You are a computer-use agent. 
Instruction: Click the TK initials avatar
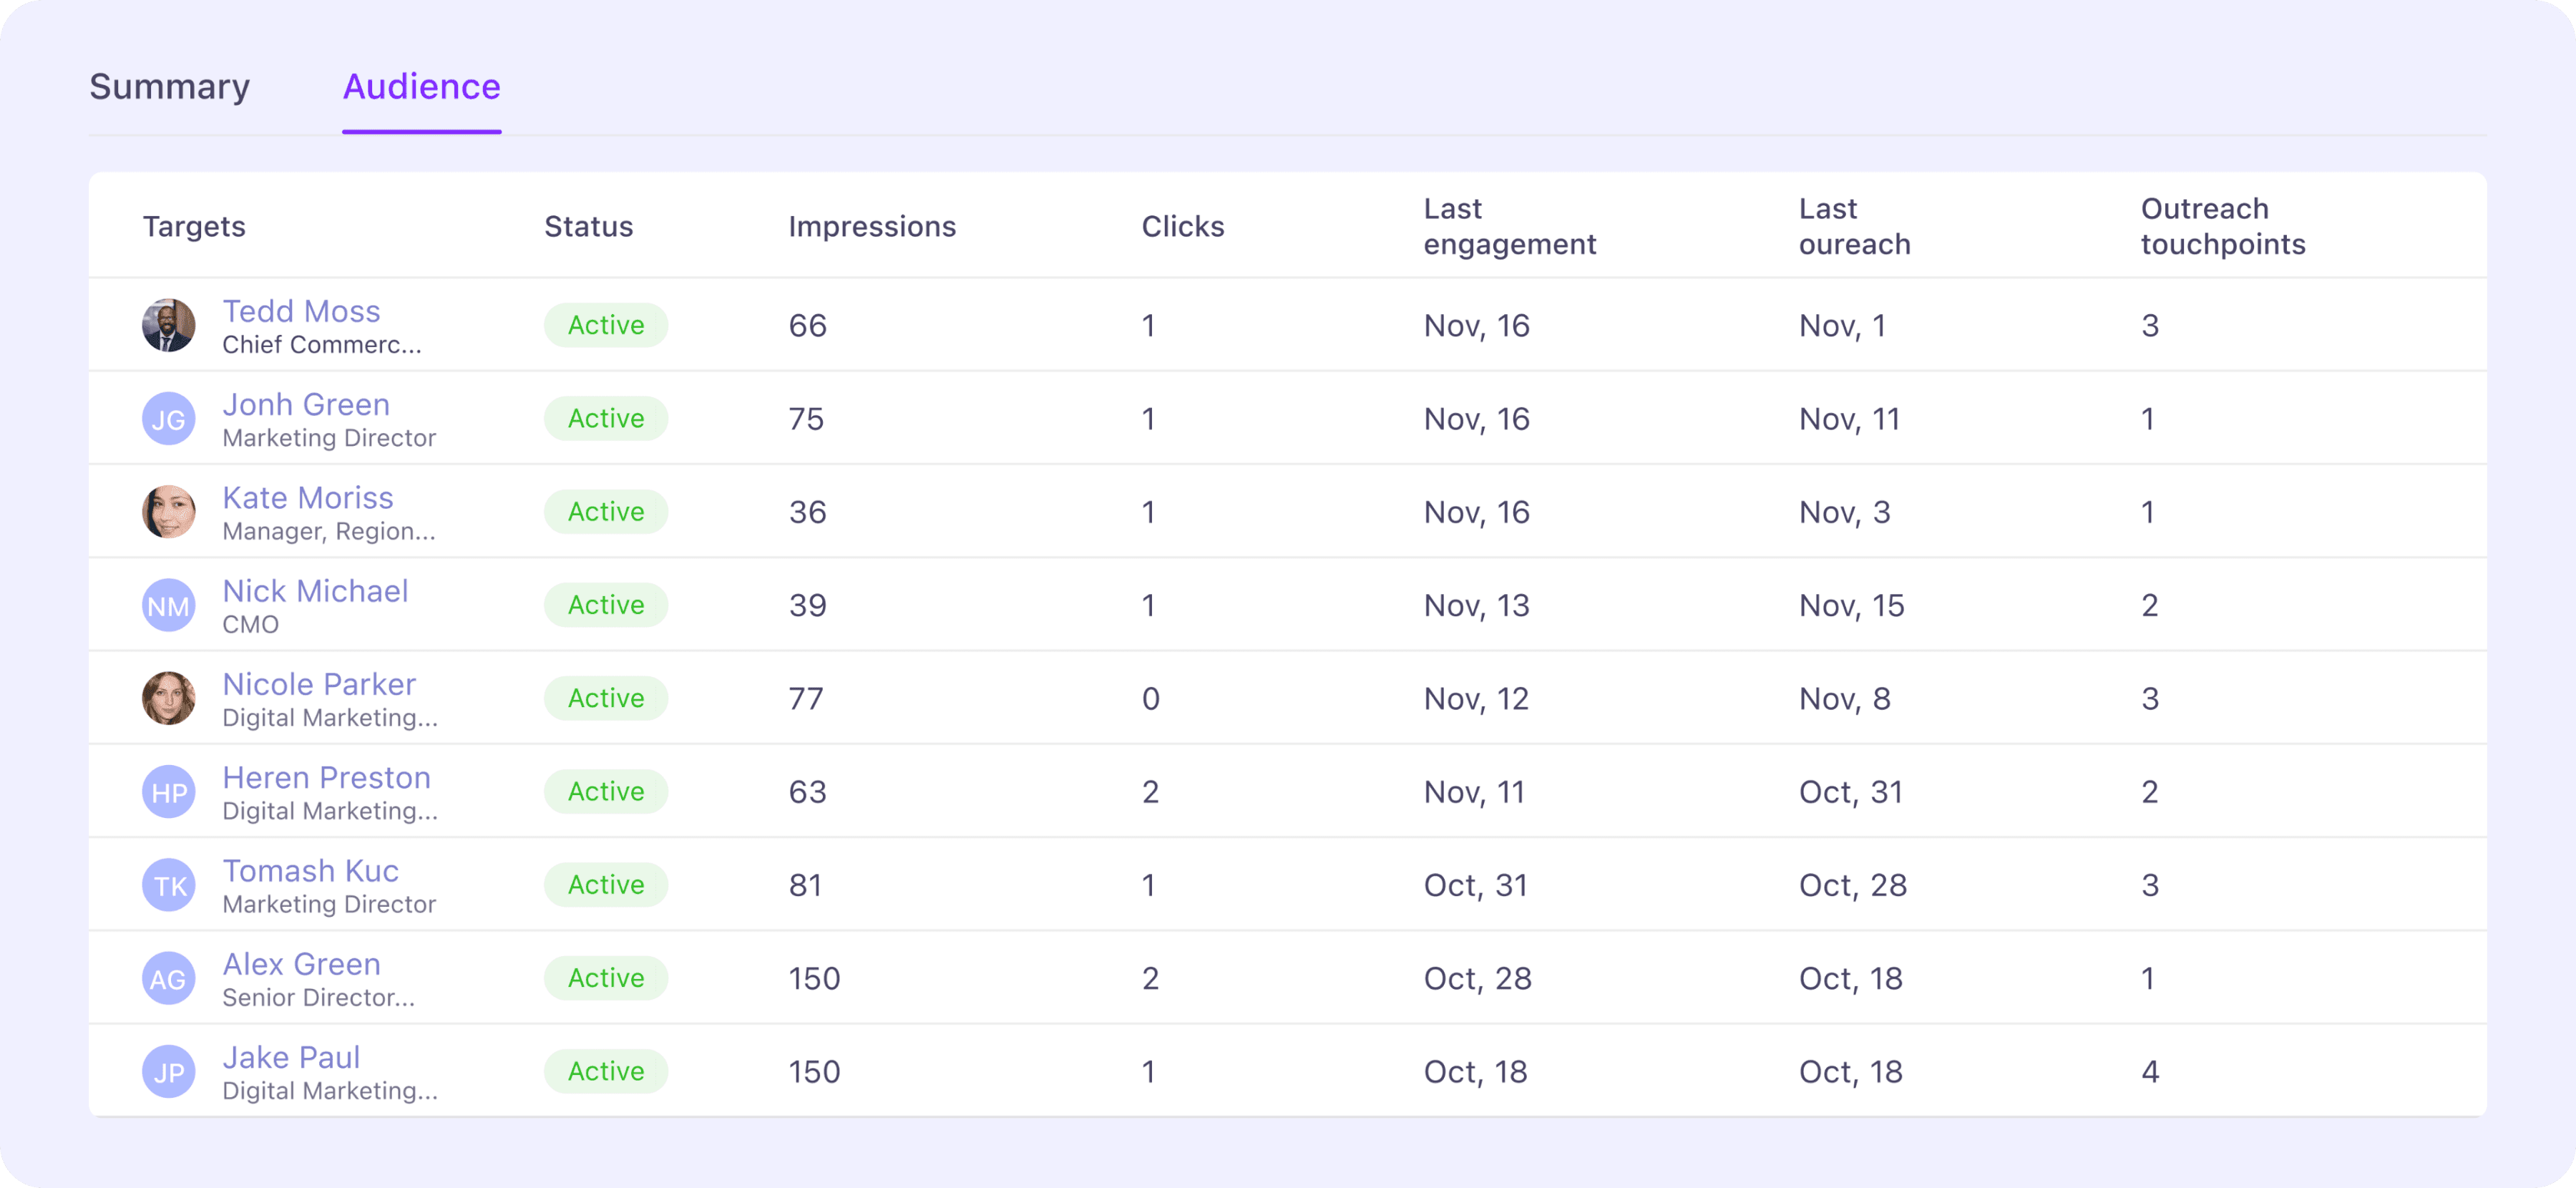tap(168, 885)
